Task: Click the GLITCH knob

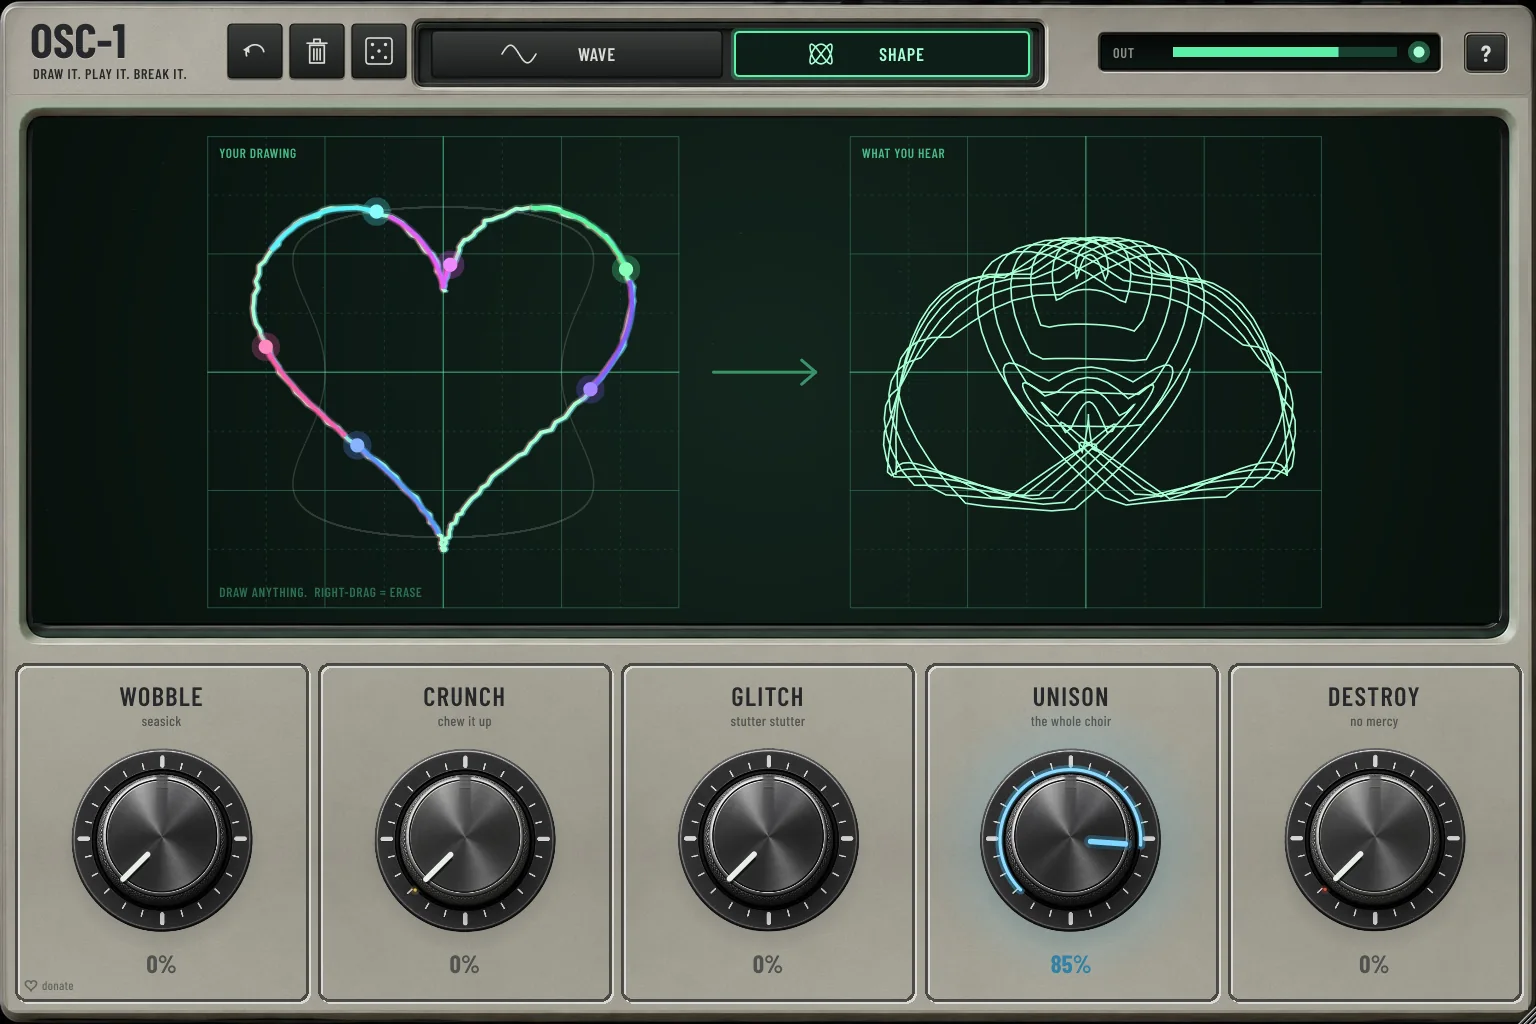Action: (x=768, y=839)
